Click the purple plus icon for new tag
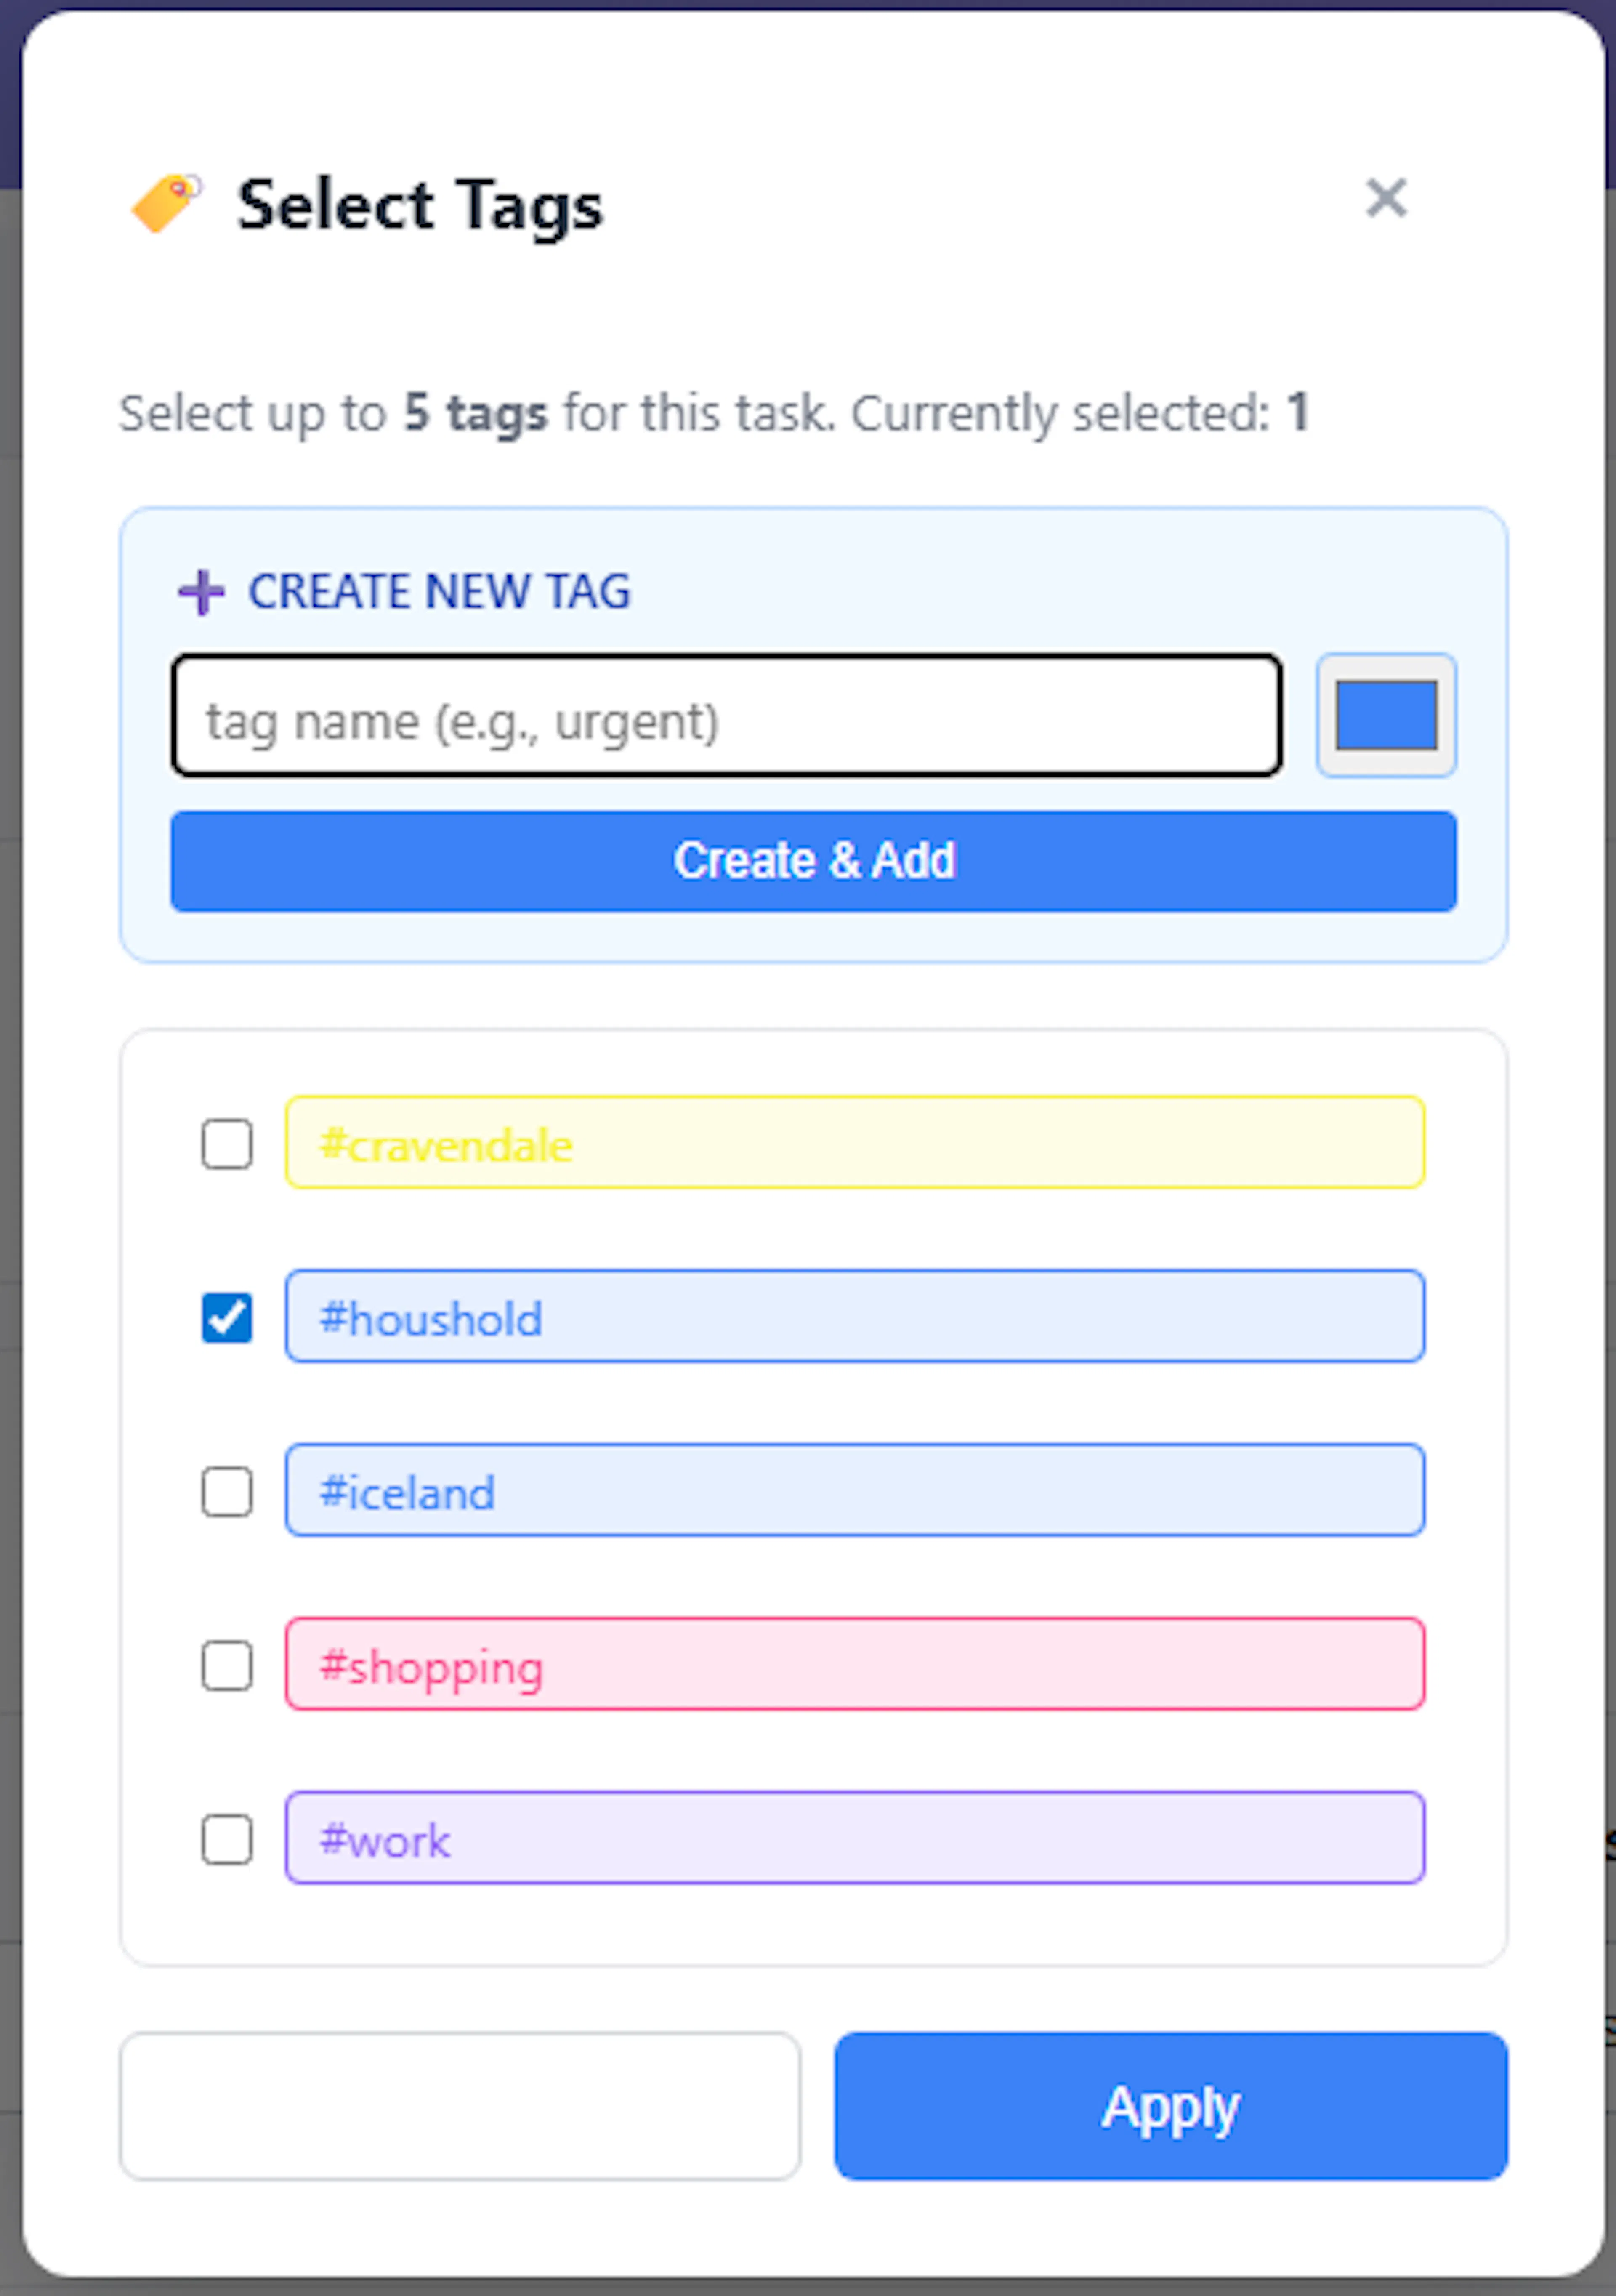The image size is (1616, 2296). [x=201, y=592]
